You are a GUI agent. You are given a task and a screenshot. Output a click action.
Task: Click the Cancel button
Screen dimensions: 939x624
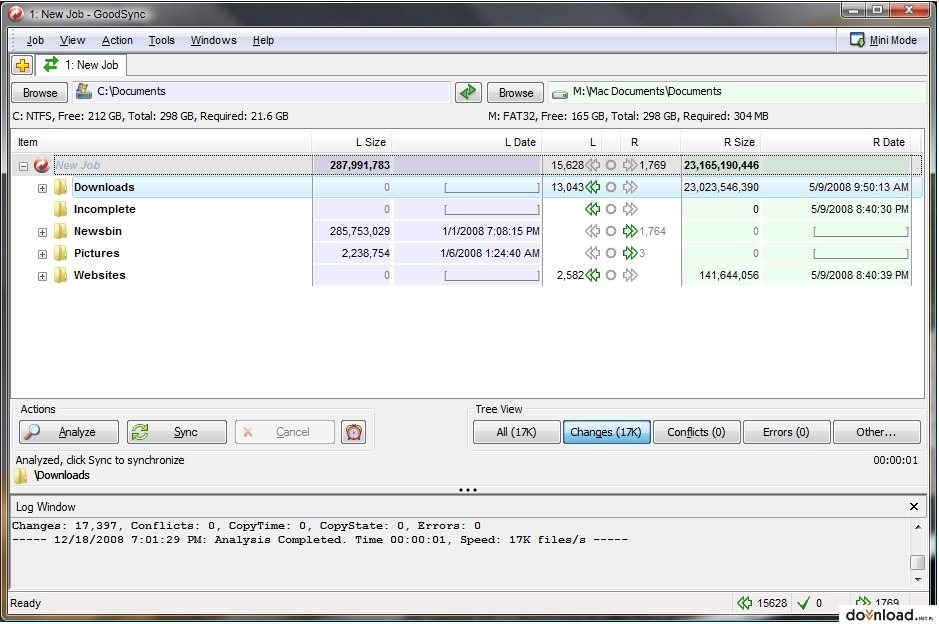pos(284,432)
